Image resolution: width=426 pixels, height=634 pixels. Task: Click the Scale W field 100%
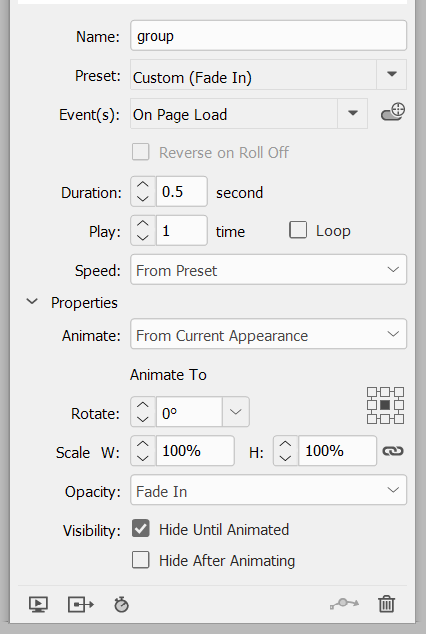pyautogui.click(x=195, y=451)
